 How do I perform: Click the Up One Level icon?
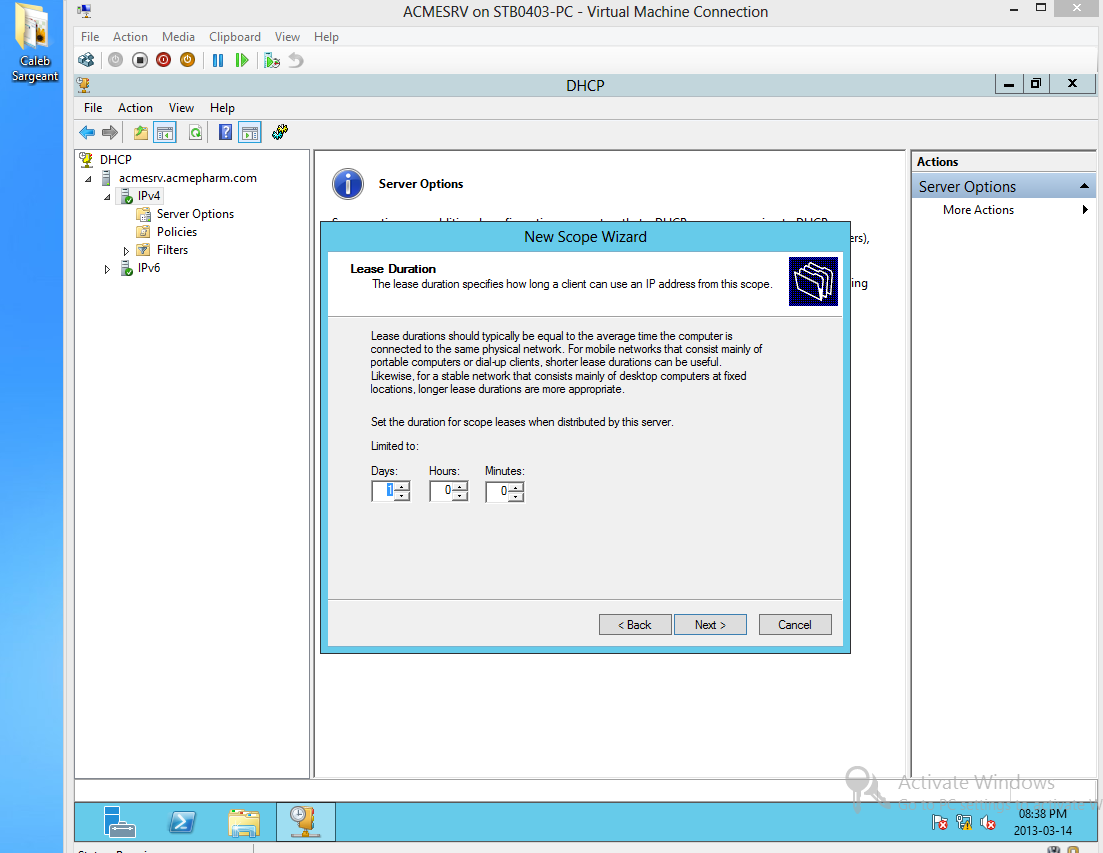point(141,132)
